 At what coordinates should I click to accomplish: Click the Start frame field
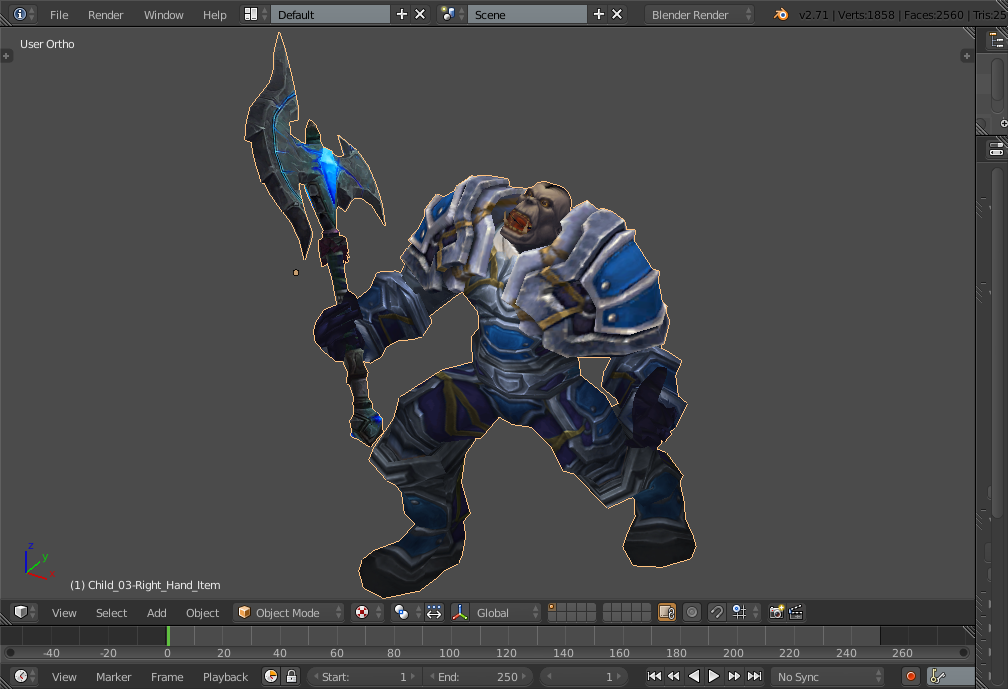(365, 676)
